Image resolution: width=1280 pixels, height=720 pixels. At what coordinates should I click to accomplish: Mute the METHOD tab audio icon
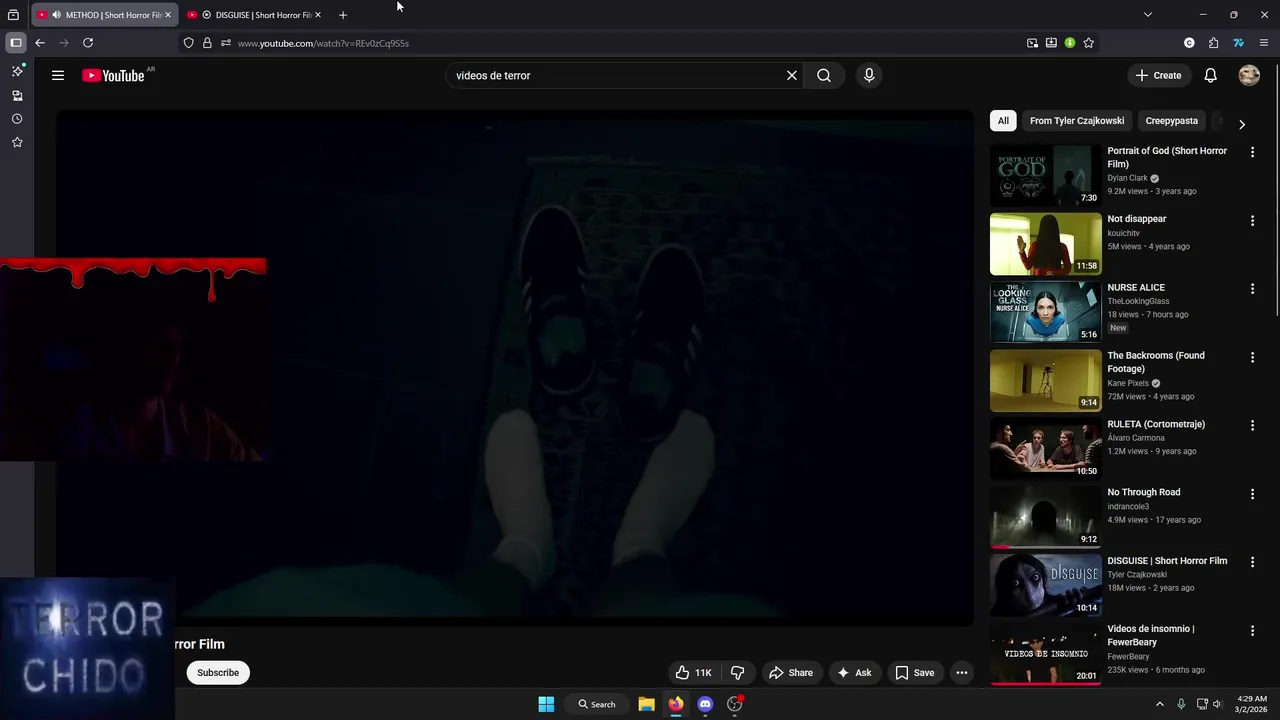click(56, 15)
